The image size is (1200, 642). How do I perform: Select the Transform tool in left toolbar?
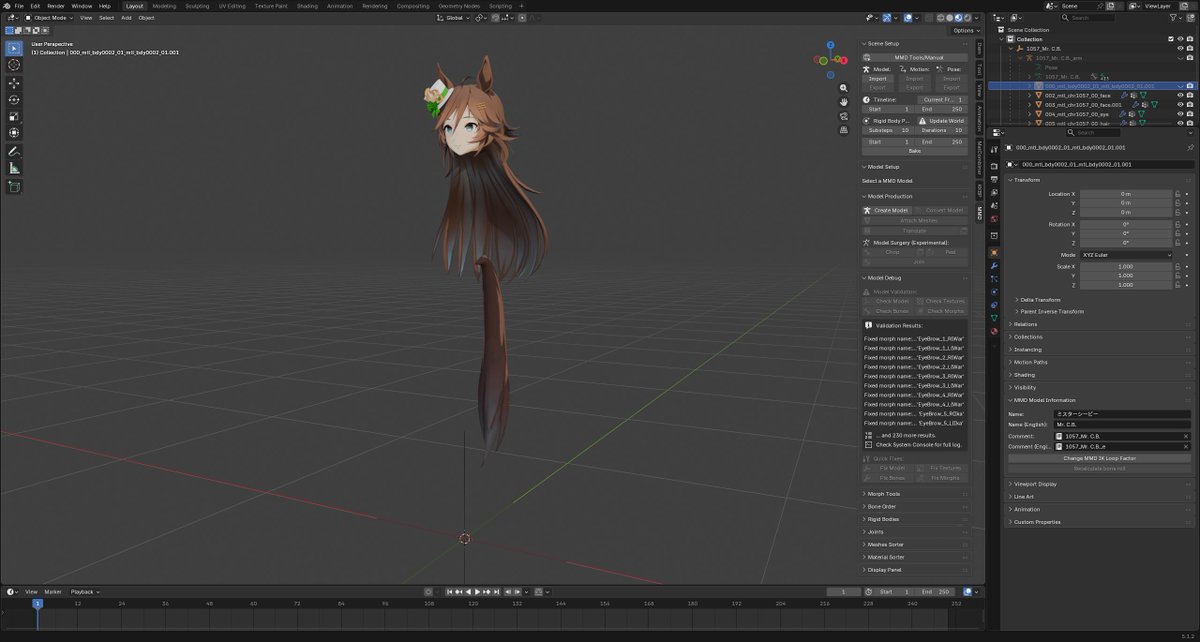click(x=15, y=132)
